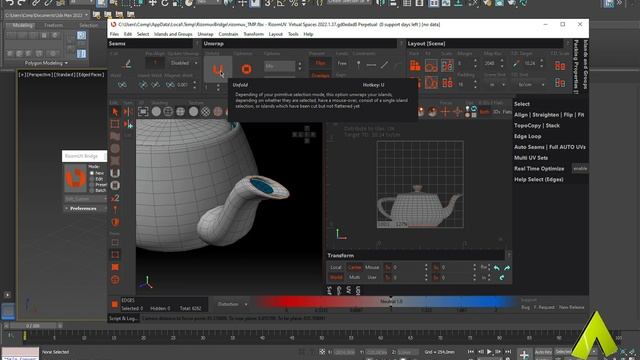The width and height of the screenshot is (640, 360).
Task: Open the Layout menu
Action: coord(276,34)
